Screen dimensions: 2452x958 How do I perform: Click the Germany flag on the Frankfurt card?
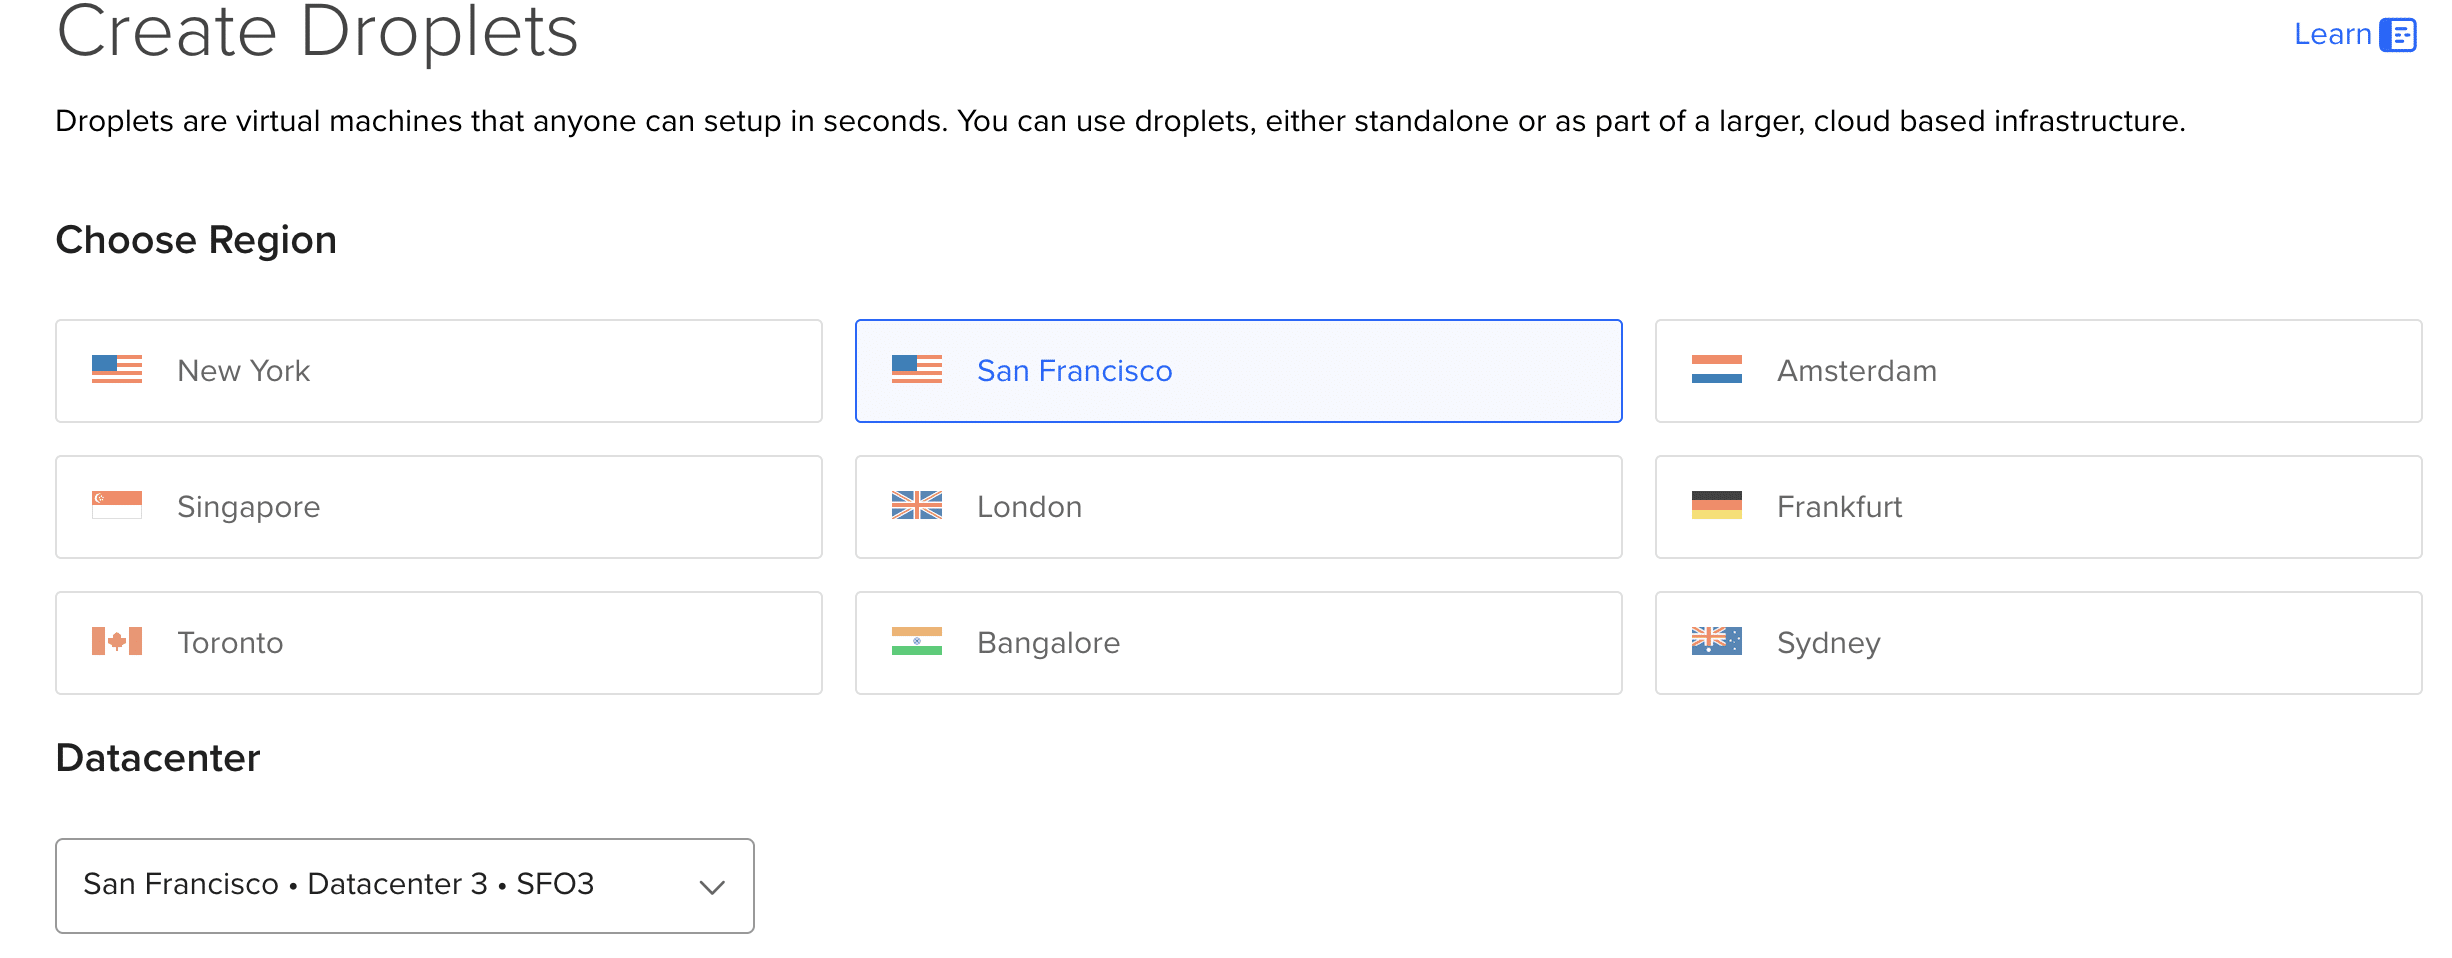click(1716, 506)
